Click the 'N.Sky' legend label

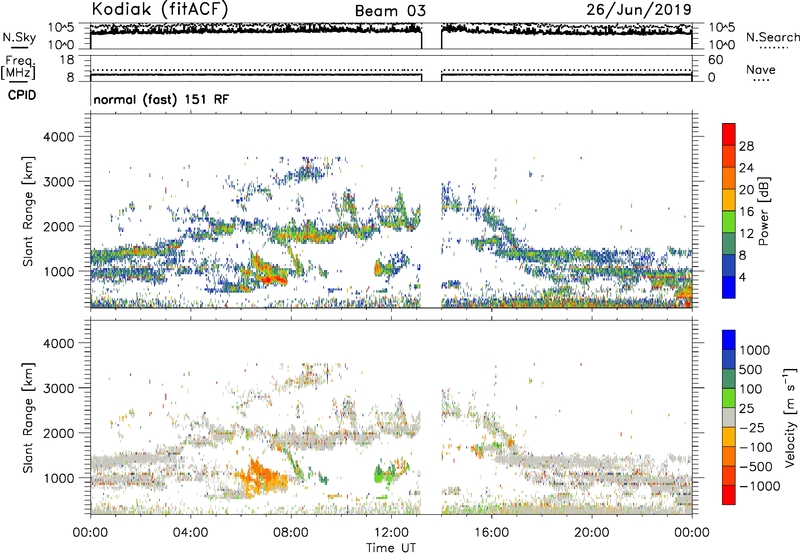[x=19, y=37]
